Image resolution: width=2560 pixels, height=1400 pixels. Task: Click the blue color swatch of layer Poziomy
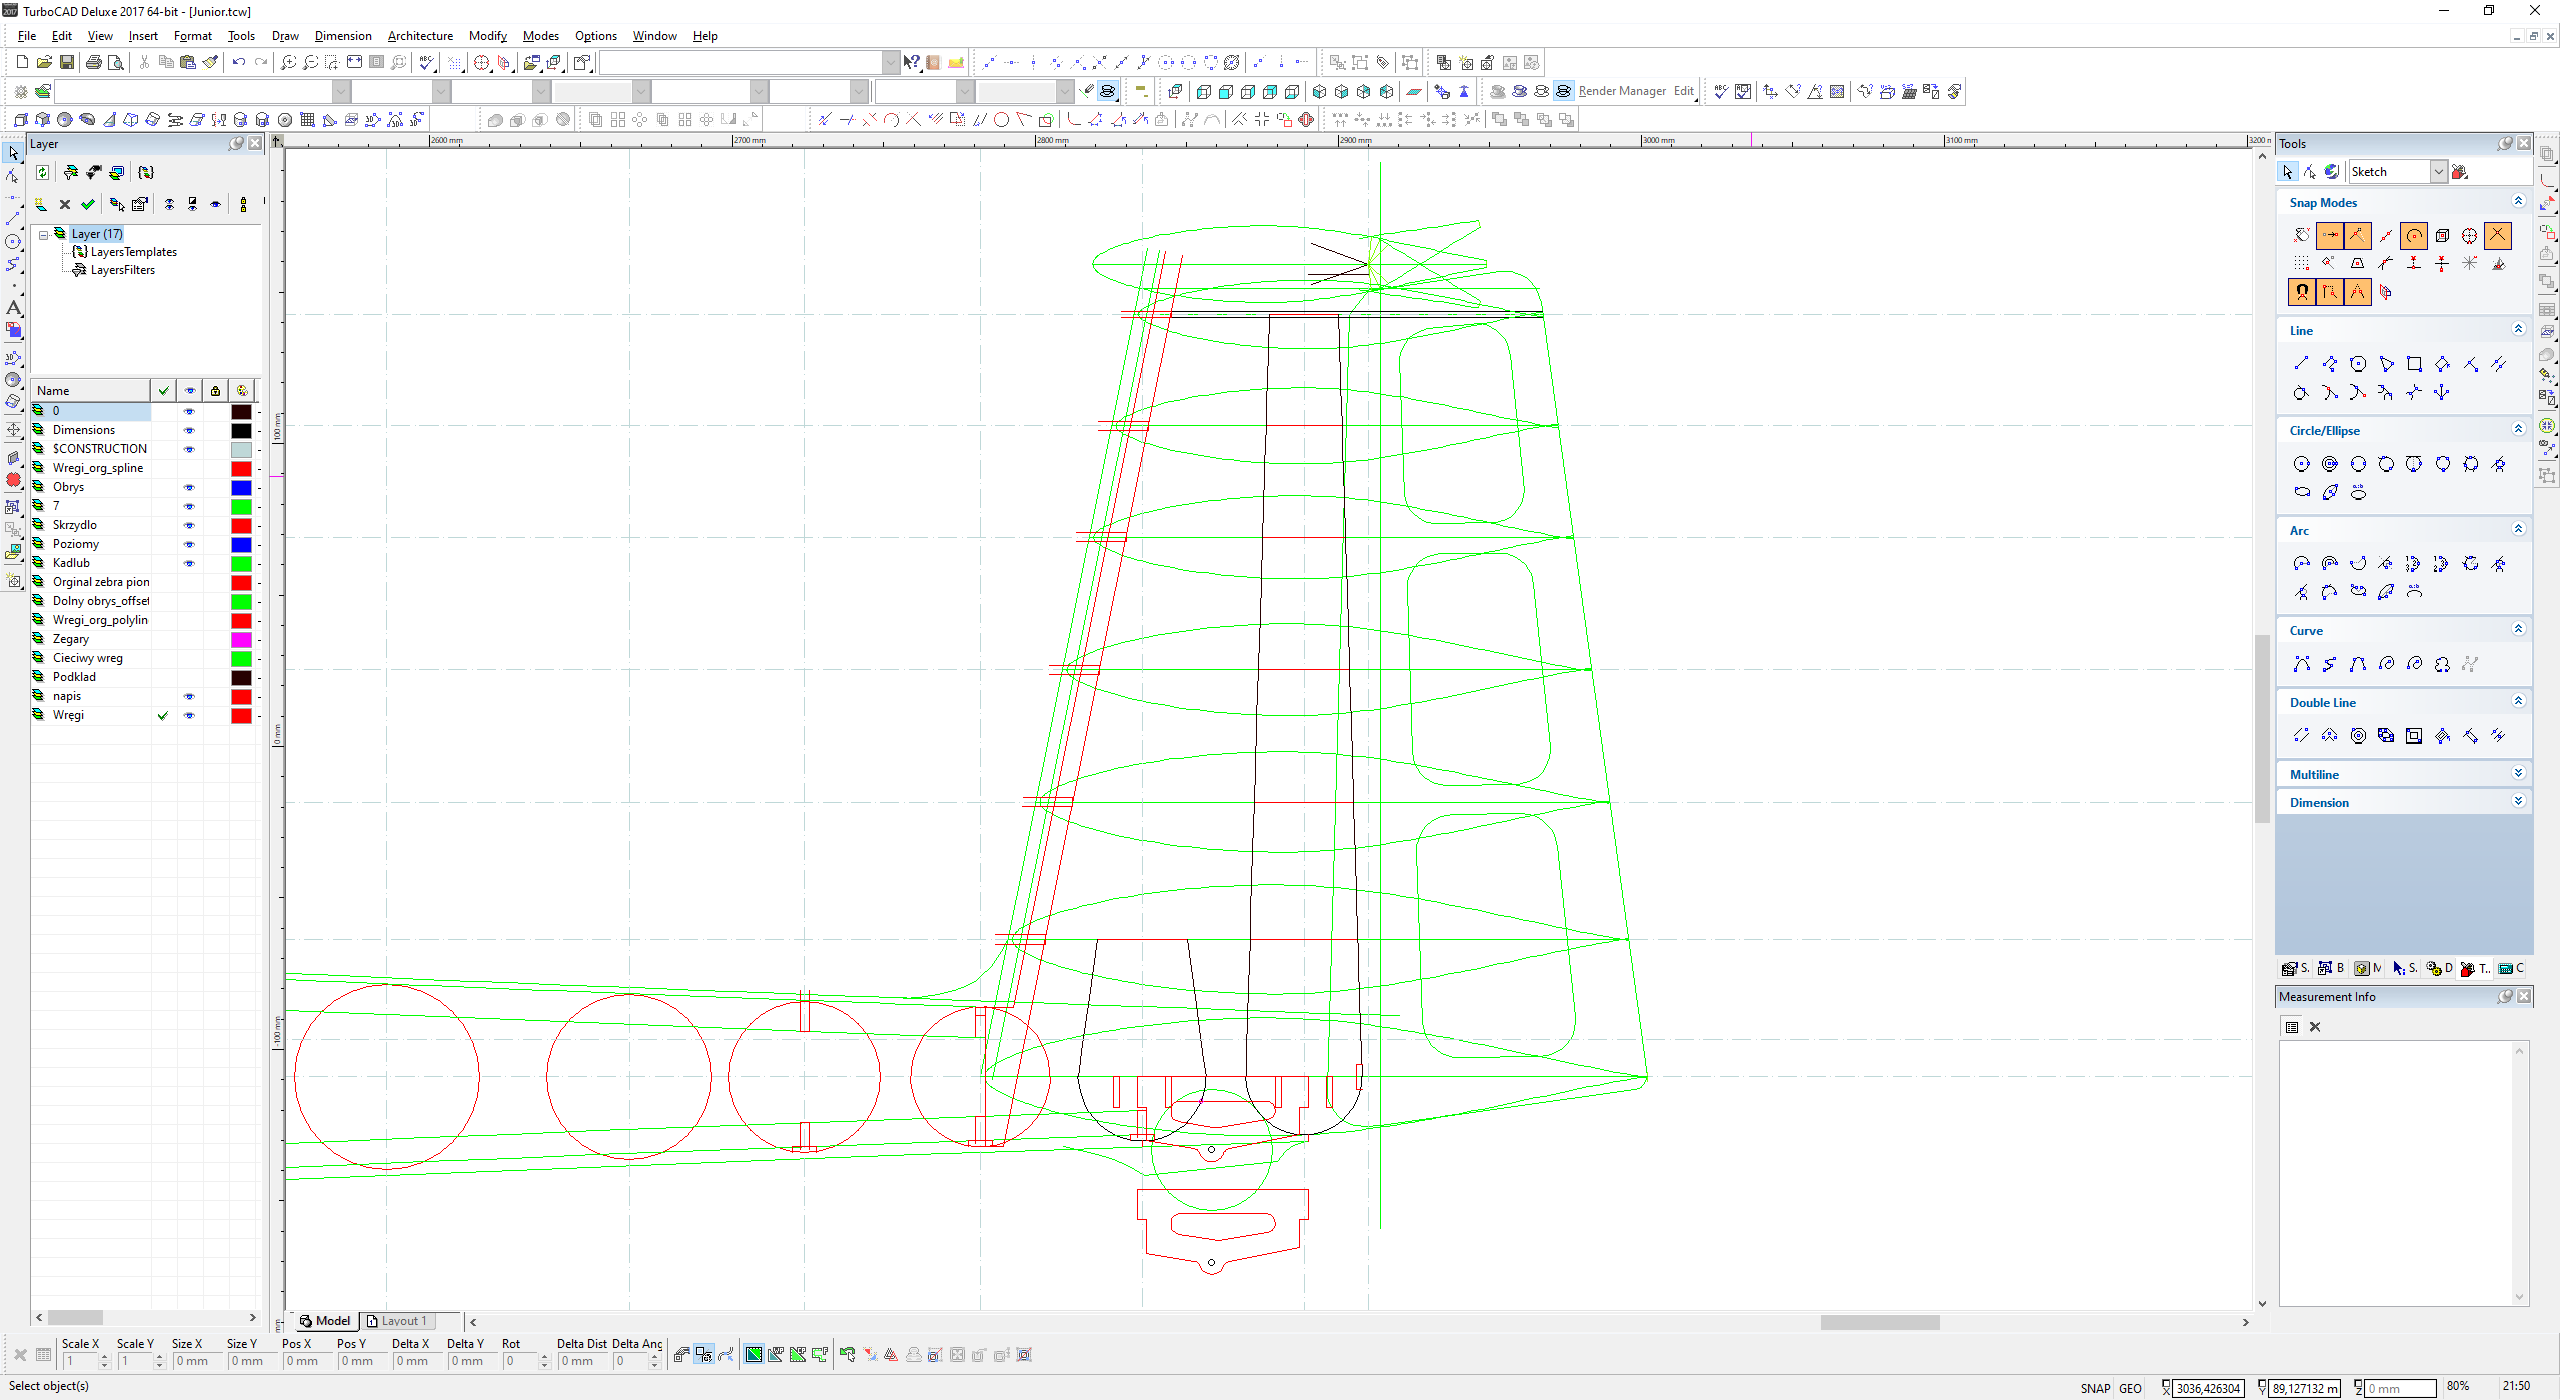point(241,544)
